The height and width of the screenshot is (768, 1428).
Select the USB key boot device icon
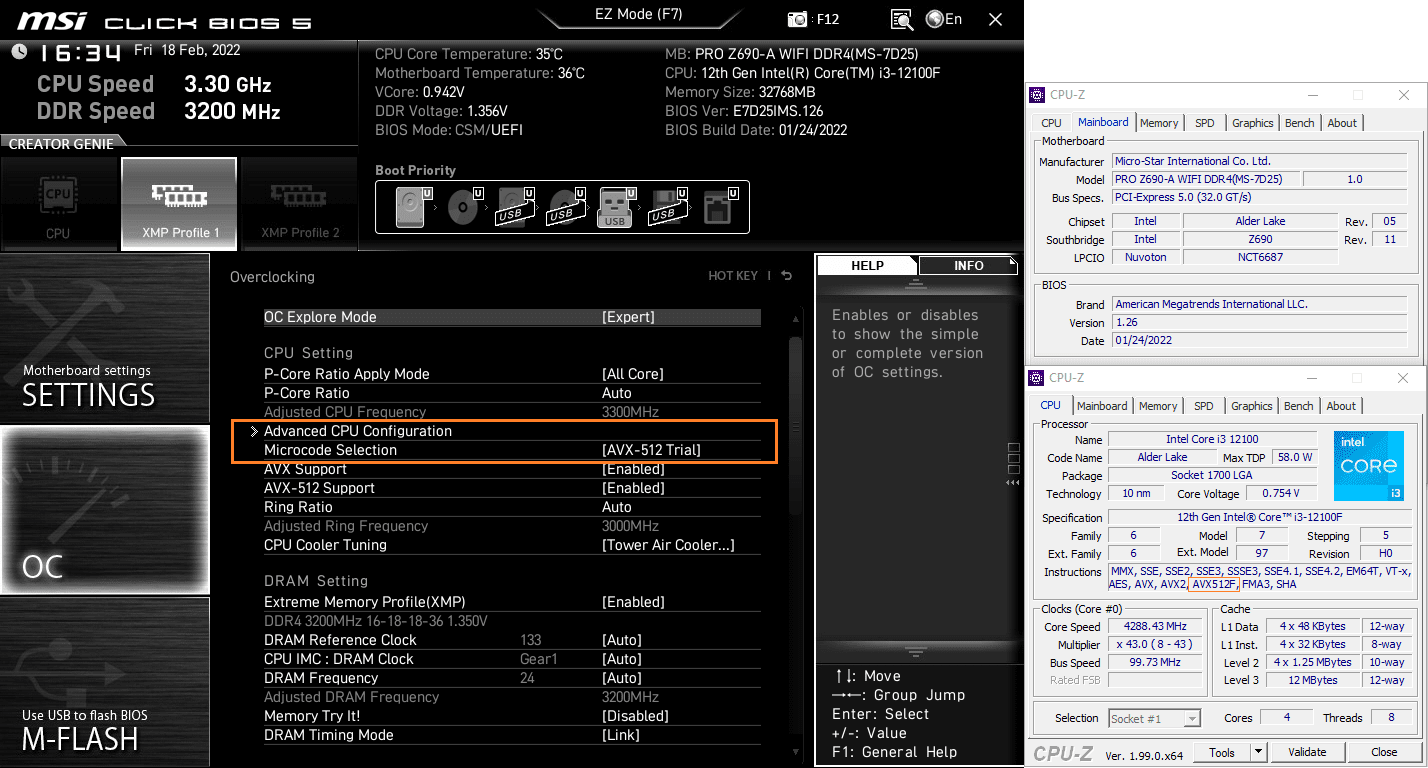(x=615, y=207)
